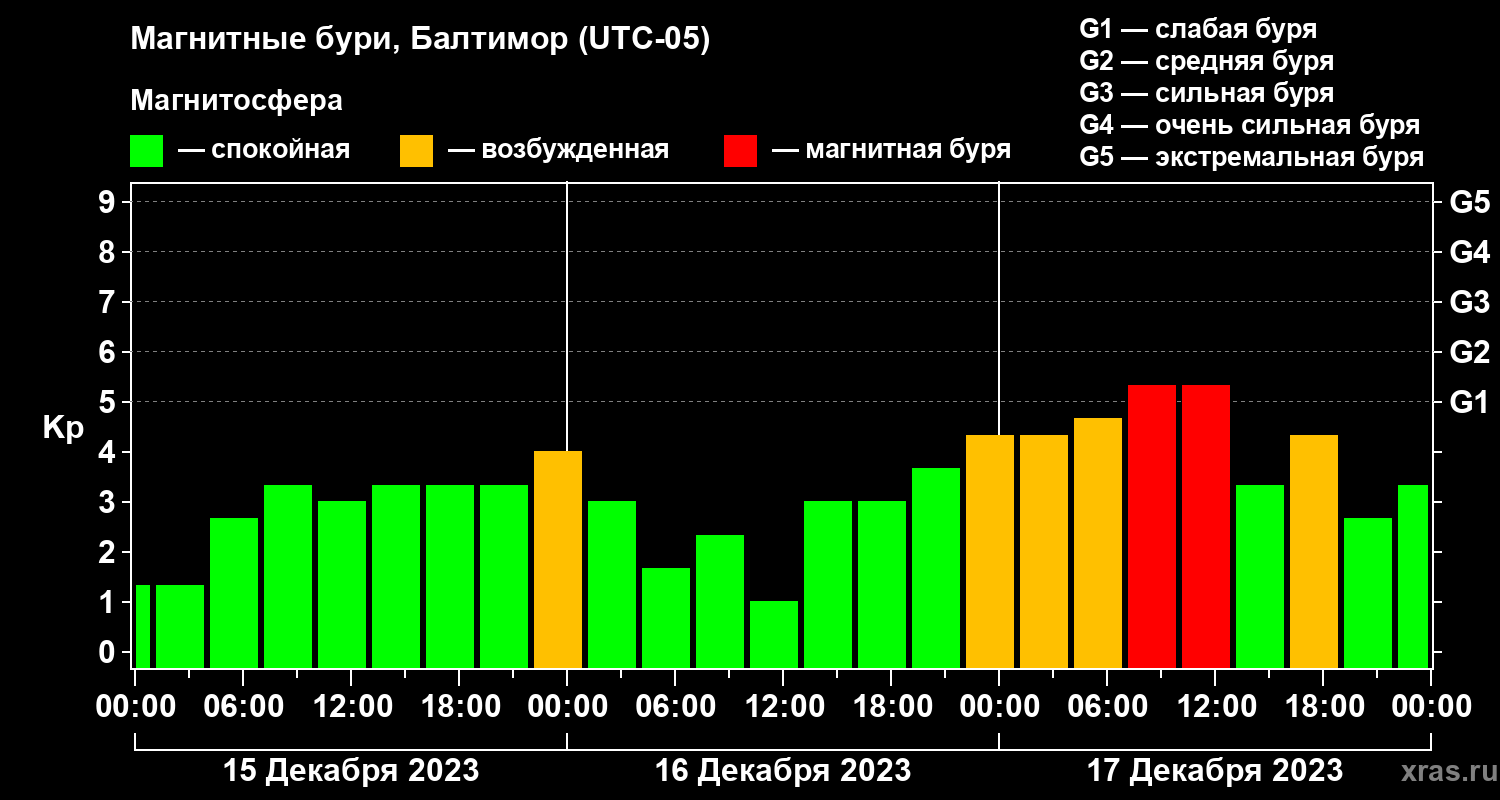
Task: Click the 'Kp' axis label
Action: coord(63,427)
